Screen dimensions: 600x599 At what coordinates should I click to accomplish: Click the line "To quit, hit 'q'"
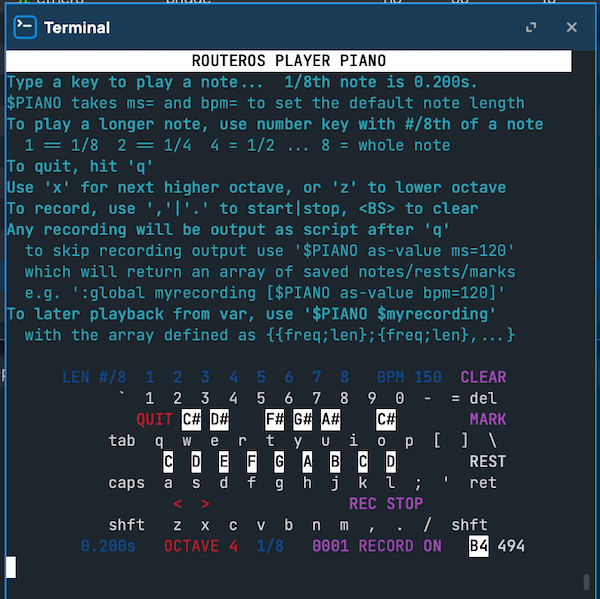80,167
